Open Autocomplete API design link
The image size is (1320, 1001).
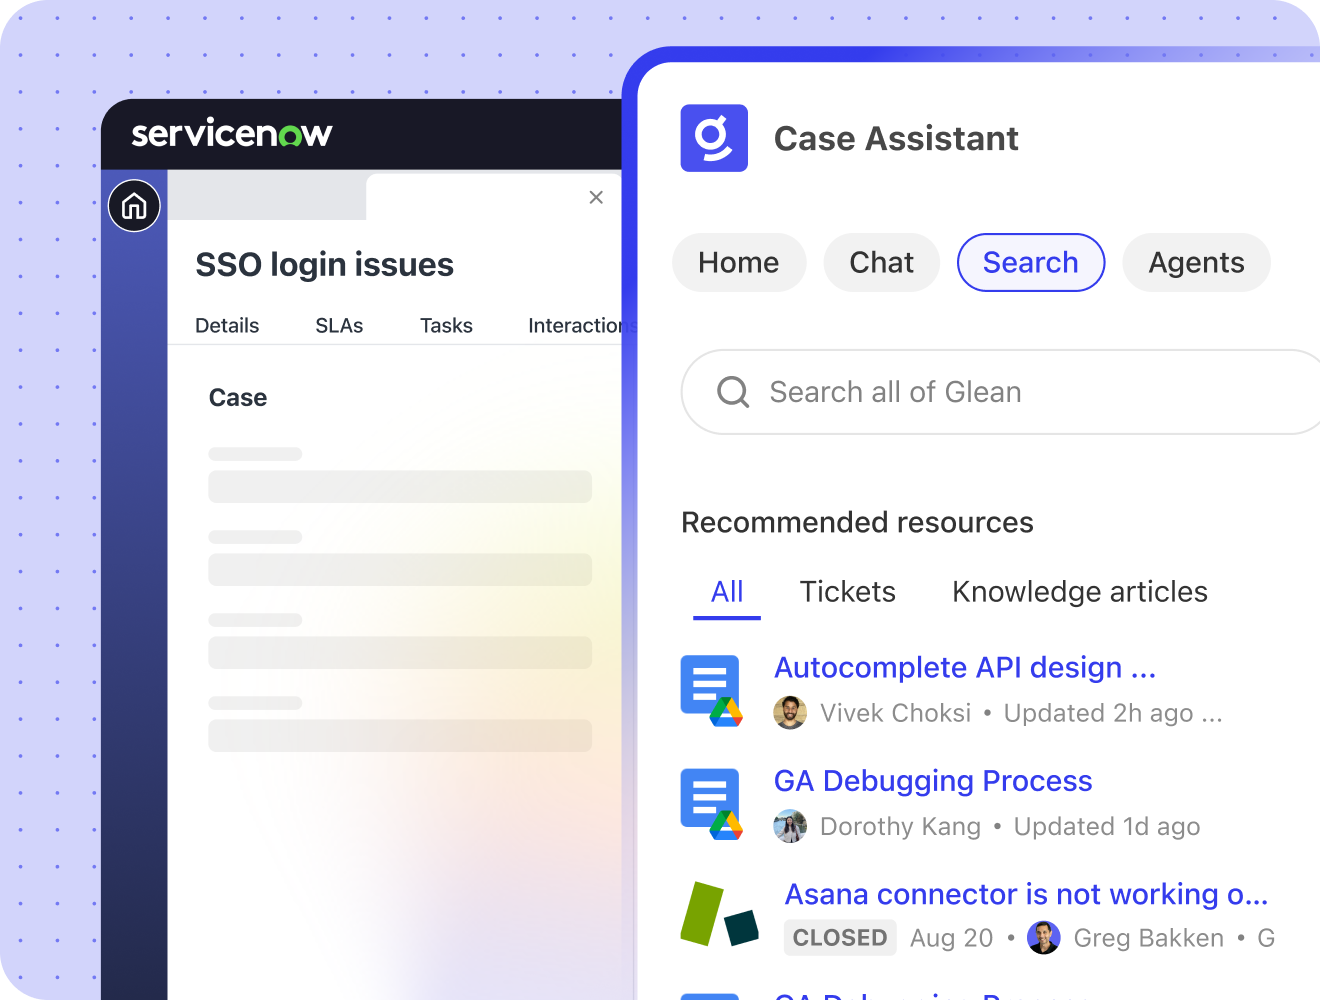point(965,667)
